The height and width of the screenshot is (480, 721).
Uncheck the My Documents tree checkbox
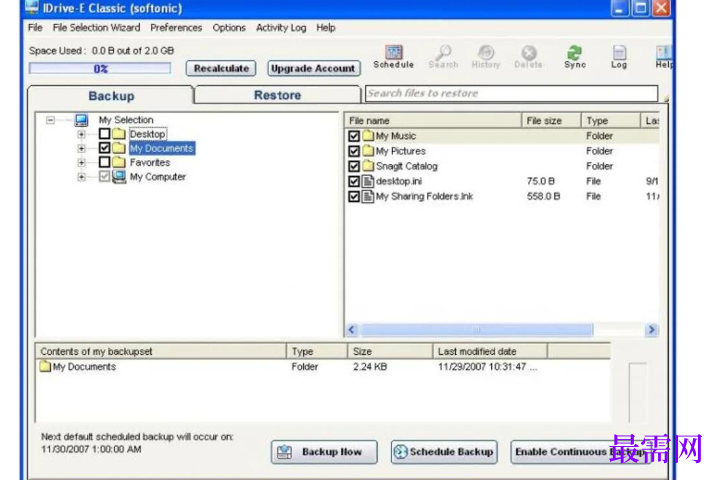pos(104,148)
